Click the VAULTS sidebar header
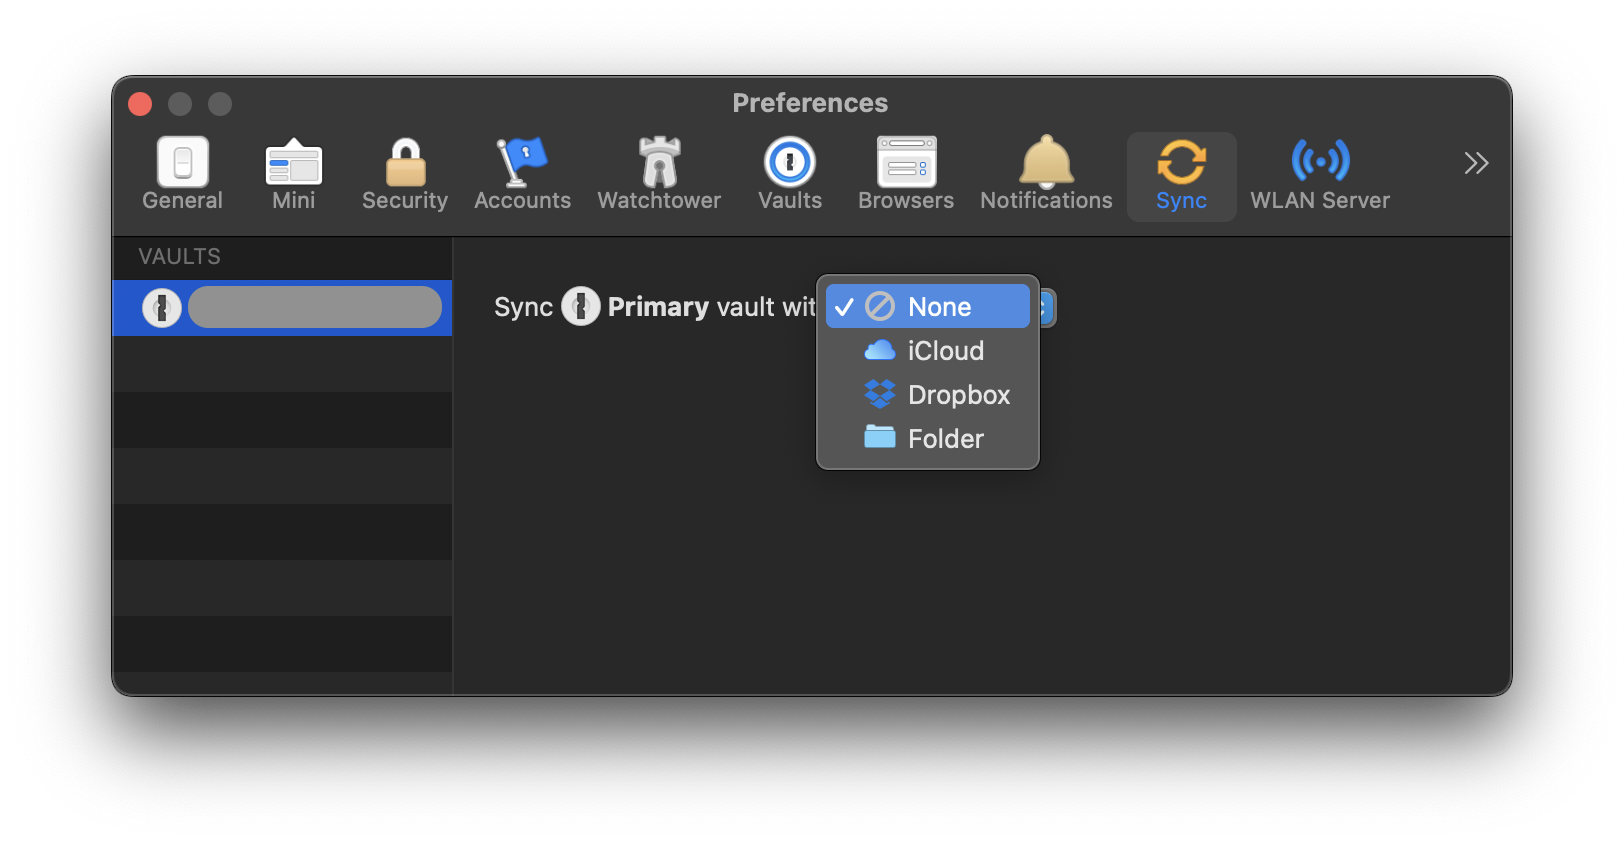Screen dimensions: 1624x844 [180, 257]
